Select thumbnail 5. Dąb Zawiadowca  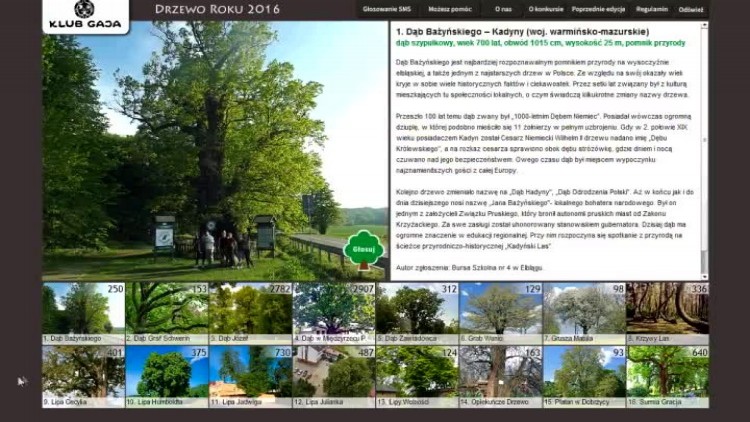(417, 313)
